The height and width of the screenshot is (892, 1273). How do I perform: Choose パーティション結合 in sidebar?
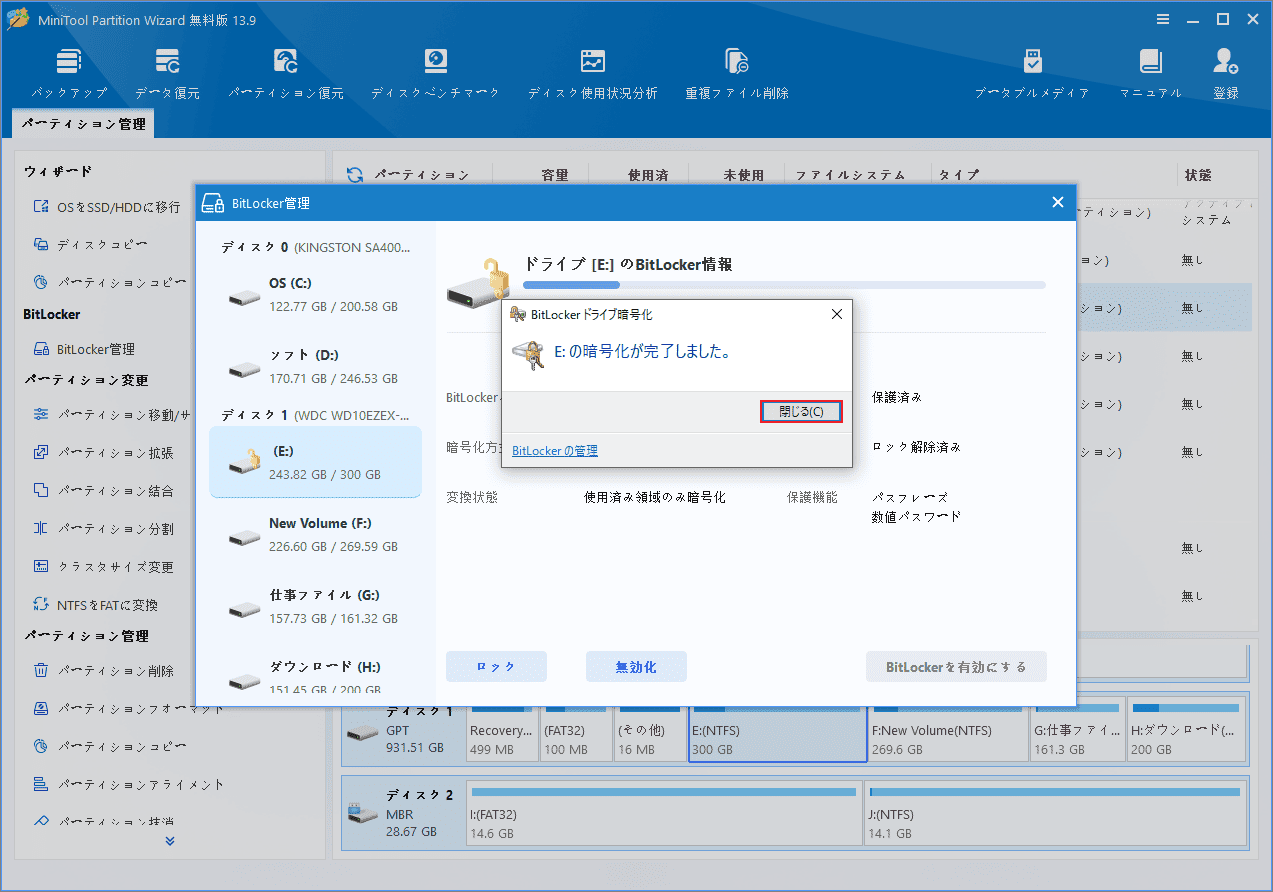pyautogui.click(x=104, y=491)
